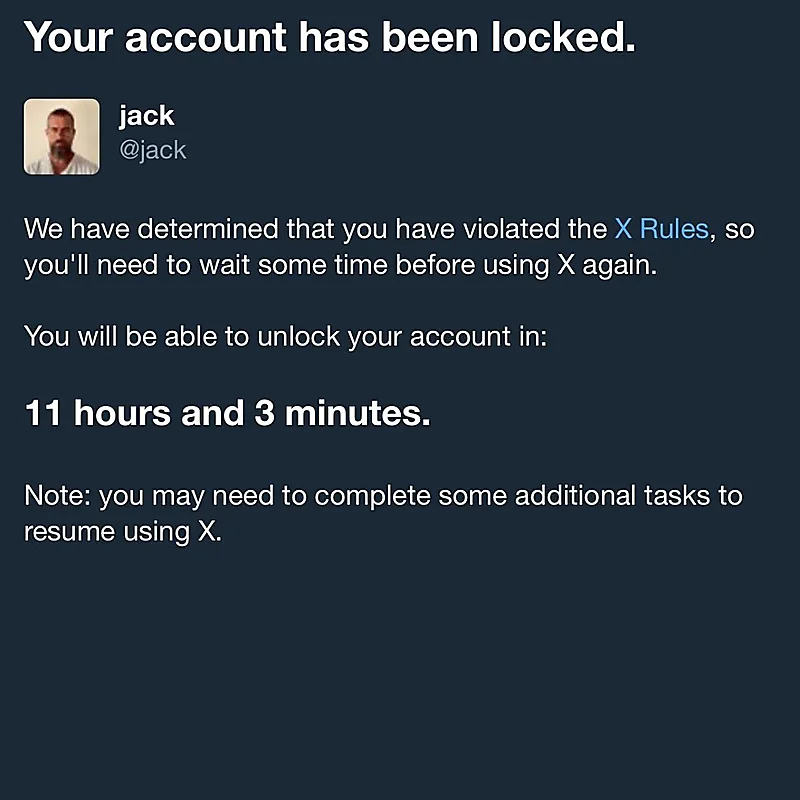800x800 pixels.
Task: Click the word 'unlock' in the message
Action: click(298, 337)
